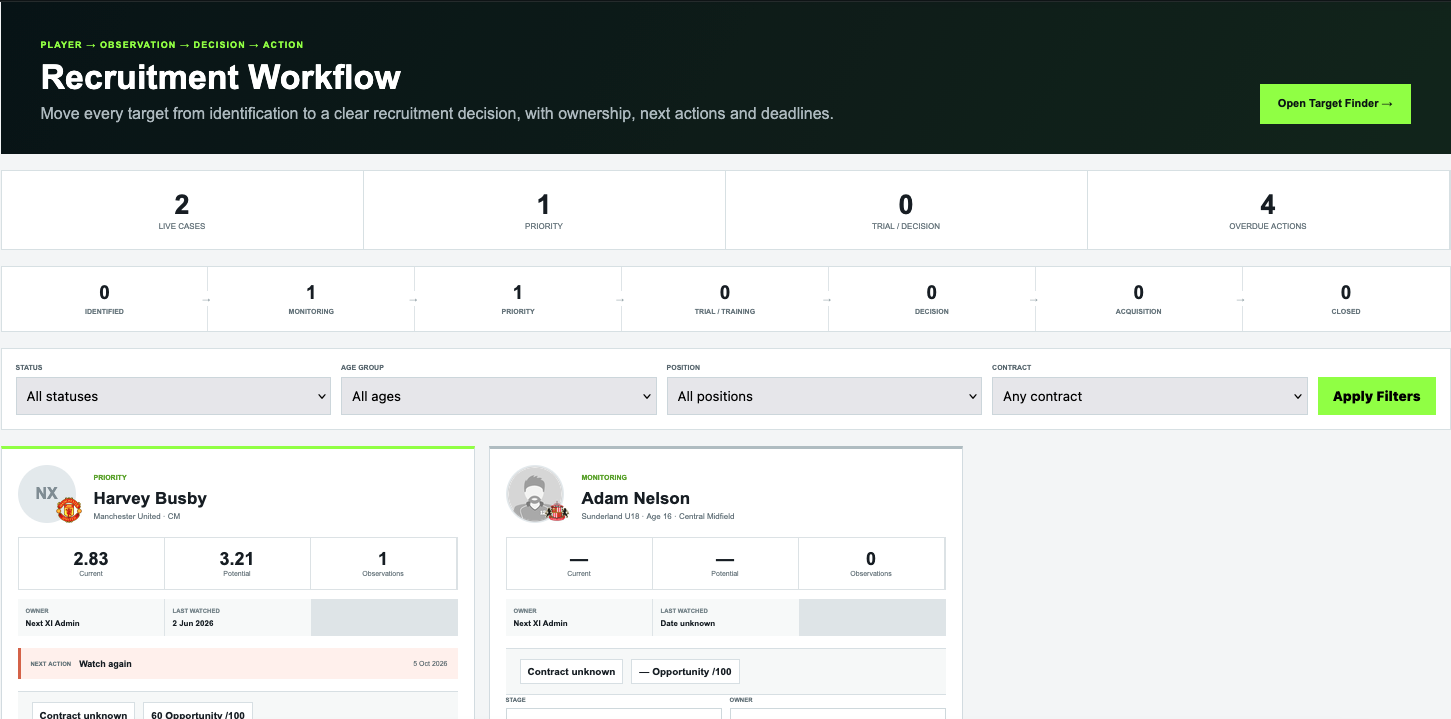1451x719 pixels.
Task: Click Adam Nelson's Opportunity /100 tag
Action: coord(685,672)
